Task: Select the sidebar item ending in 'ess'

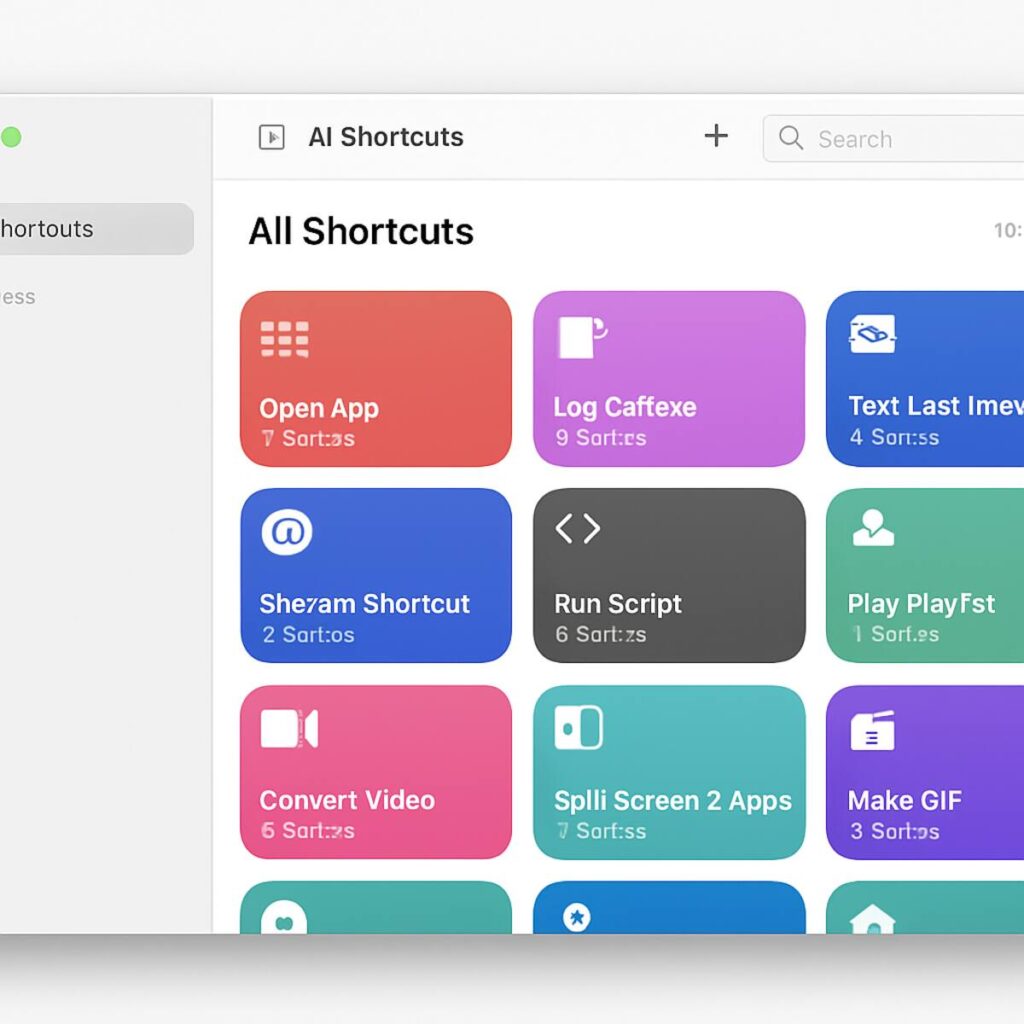Action: click(x=18, y=297)
